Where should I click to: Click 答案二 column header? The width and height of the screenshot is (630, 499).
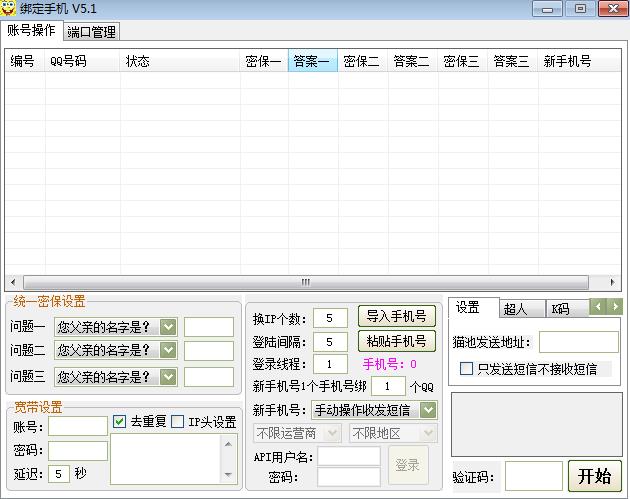pos(413,61)
